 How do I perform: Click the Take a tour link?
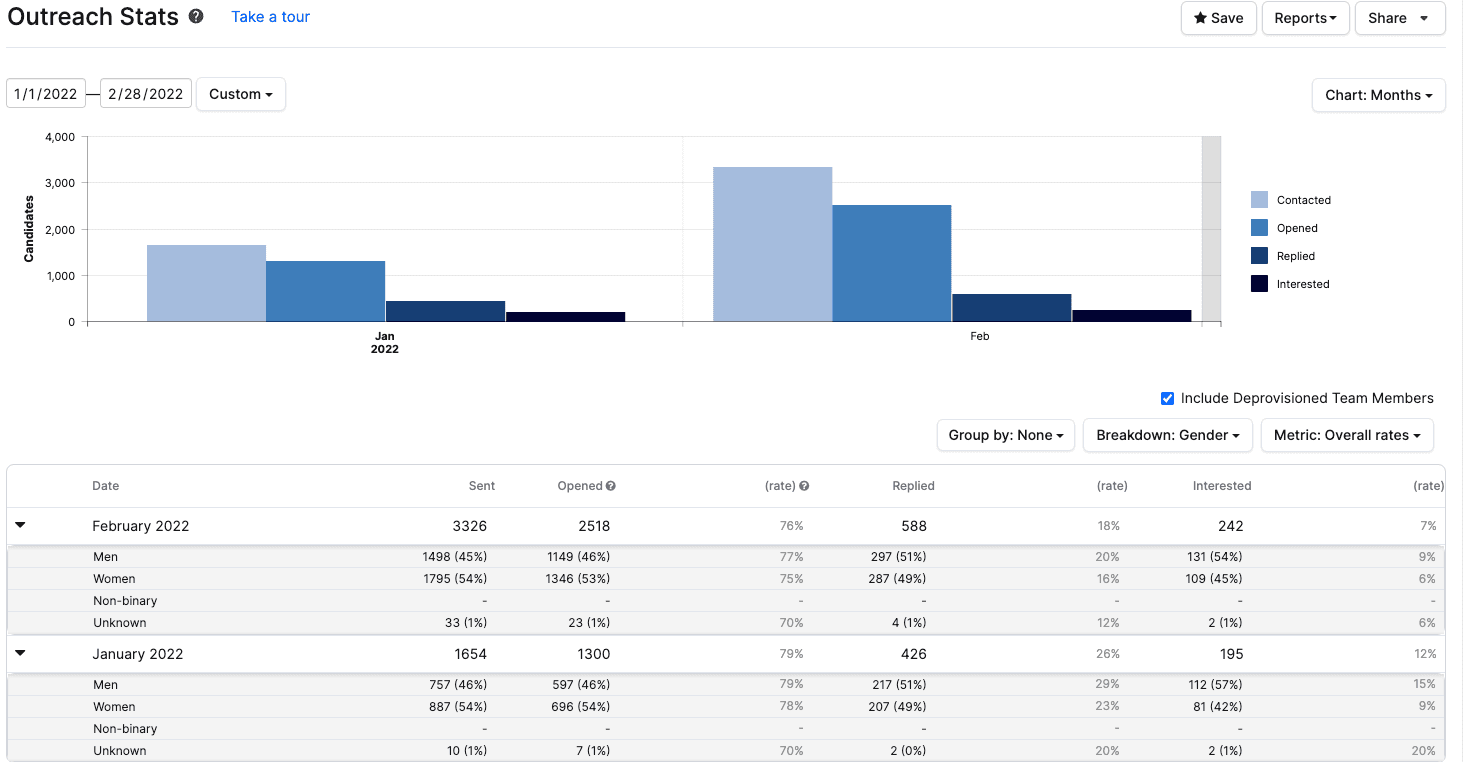(x=270, y=16)
